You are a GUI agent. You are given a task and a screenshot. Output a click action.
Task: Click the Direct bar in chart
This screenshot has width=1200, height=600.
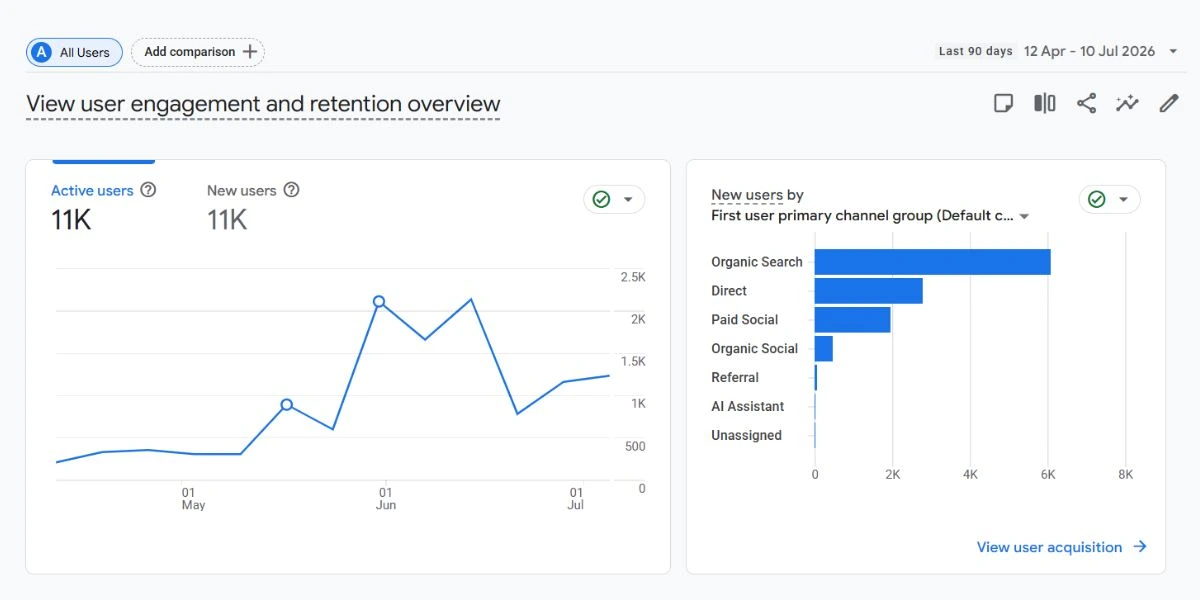pos(868,291)
